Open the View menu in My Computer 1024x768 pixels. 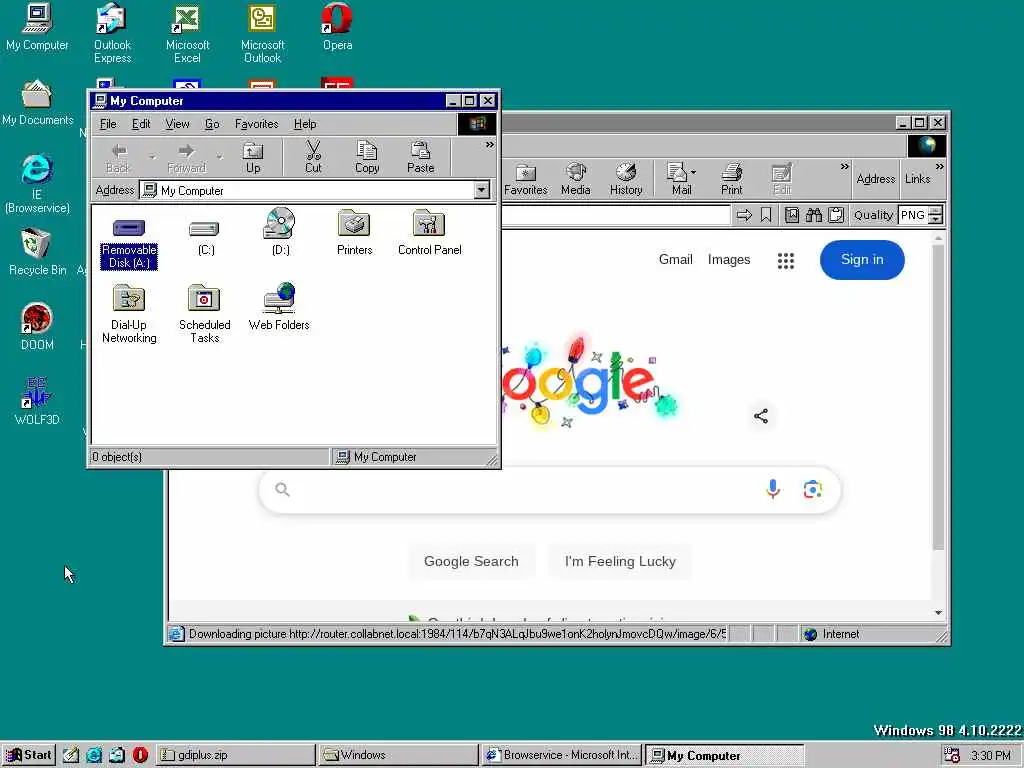point(177,123)
